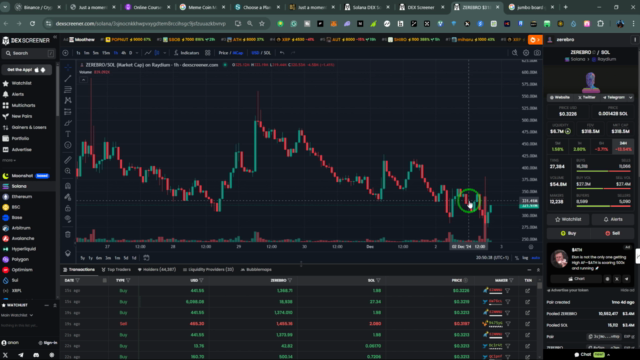Expand timeframe interval dropdown arrow
640x360 pixels.
tap(137, 53)
